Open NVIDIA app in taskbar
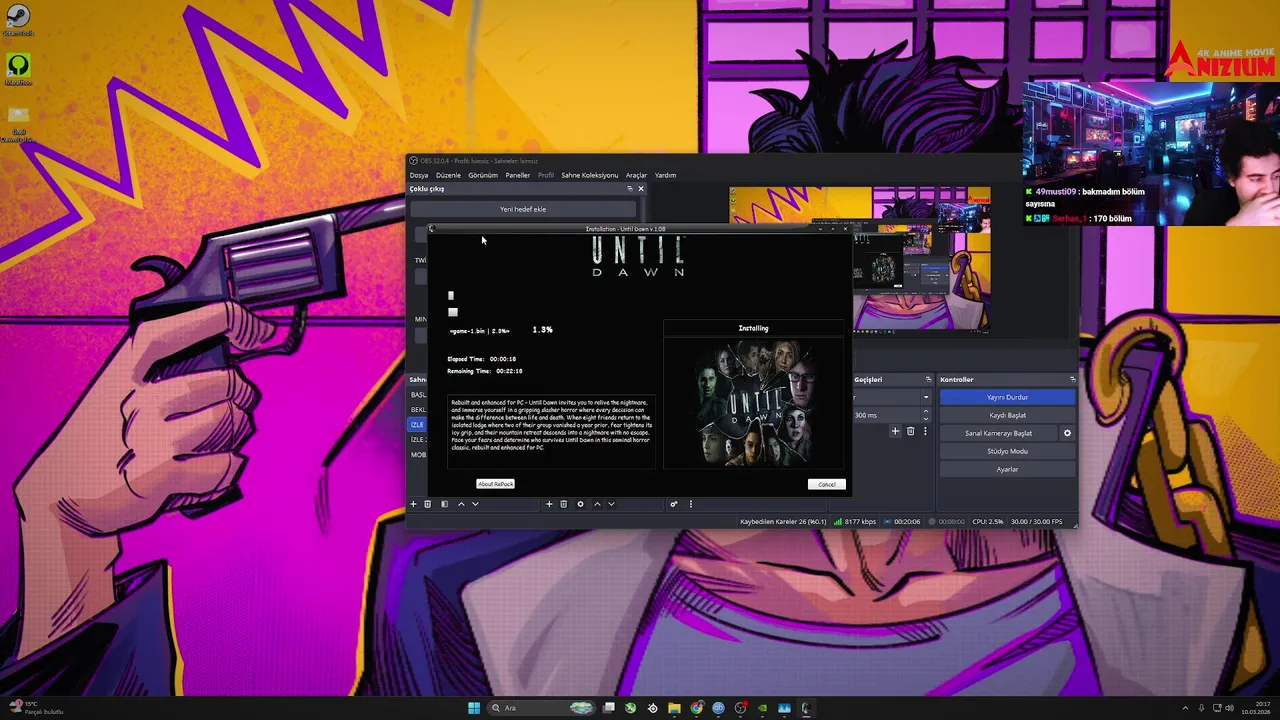The height and width of the screenshot is (720, 1280). point(762,708)
